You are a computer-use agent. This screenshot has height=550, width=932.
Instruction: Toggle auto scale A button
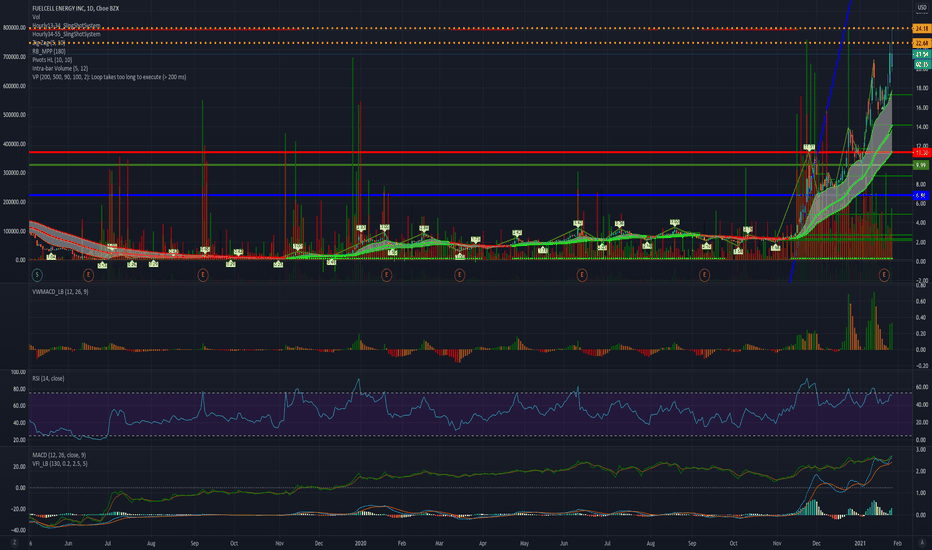coord(922,543)
